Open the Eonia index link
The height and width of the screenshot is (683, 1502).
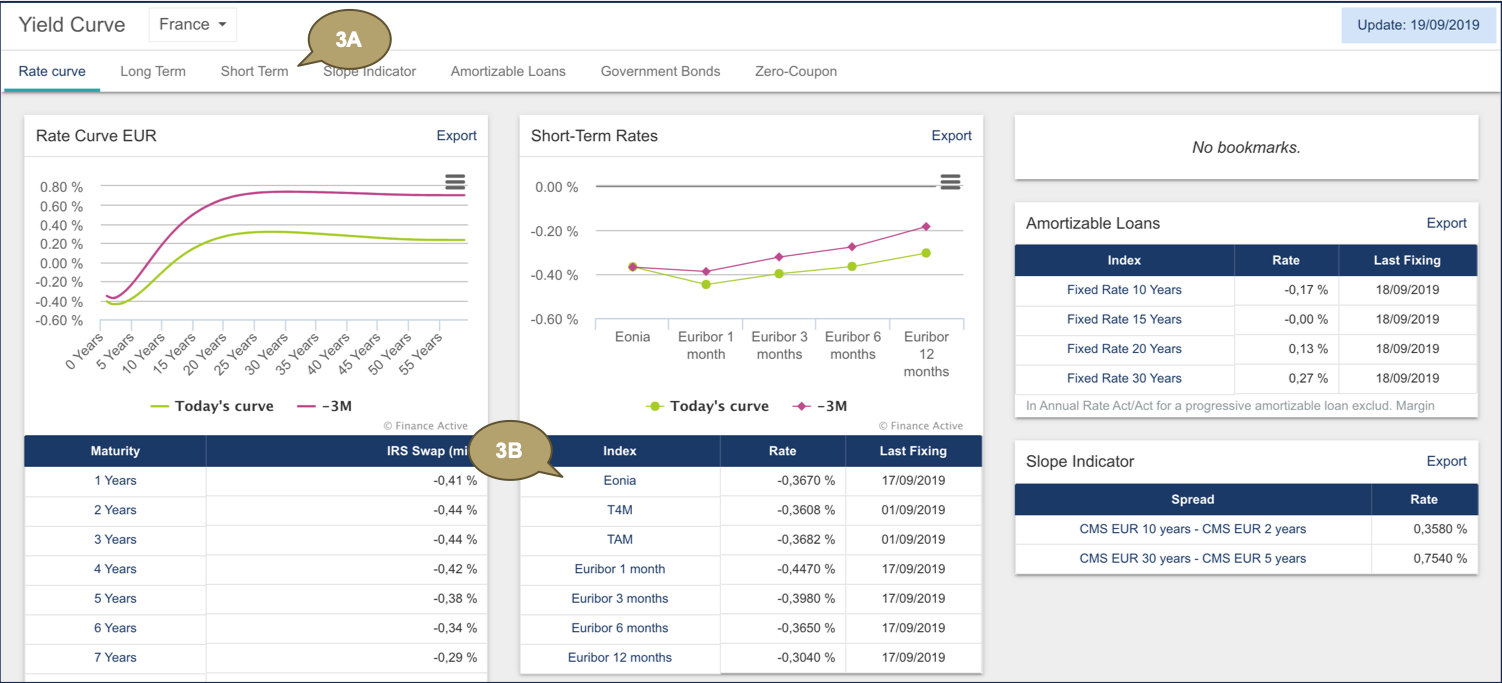(x=620, y=481)
